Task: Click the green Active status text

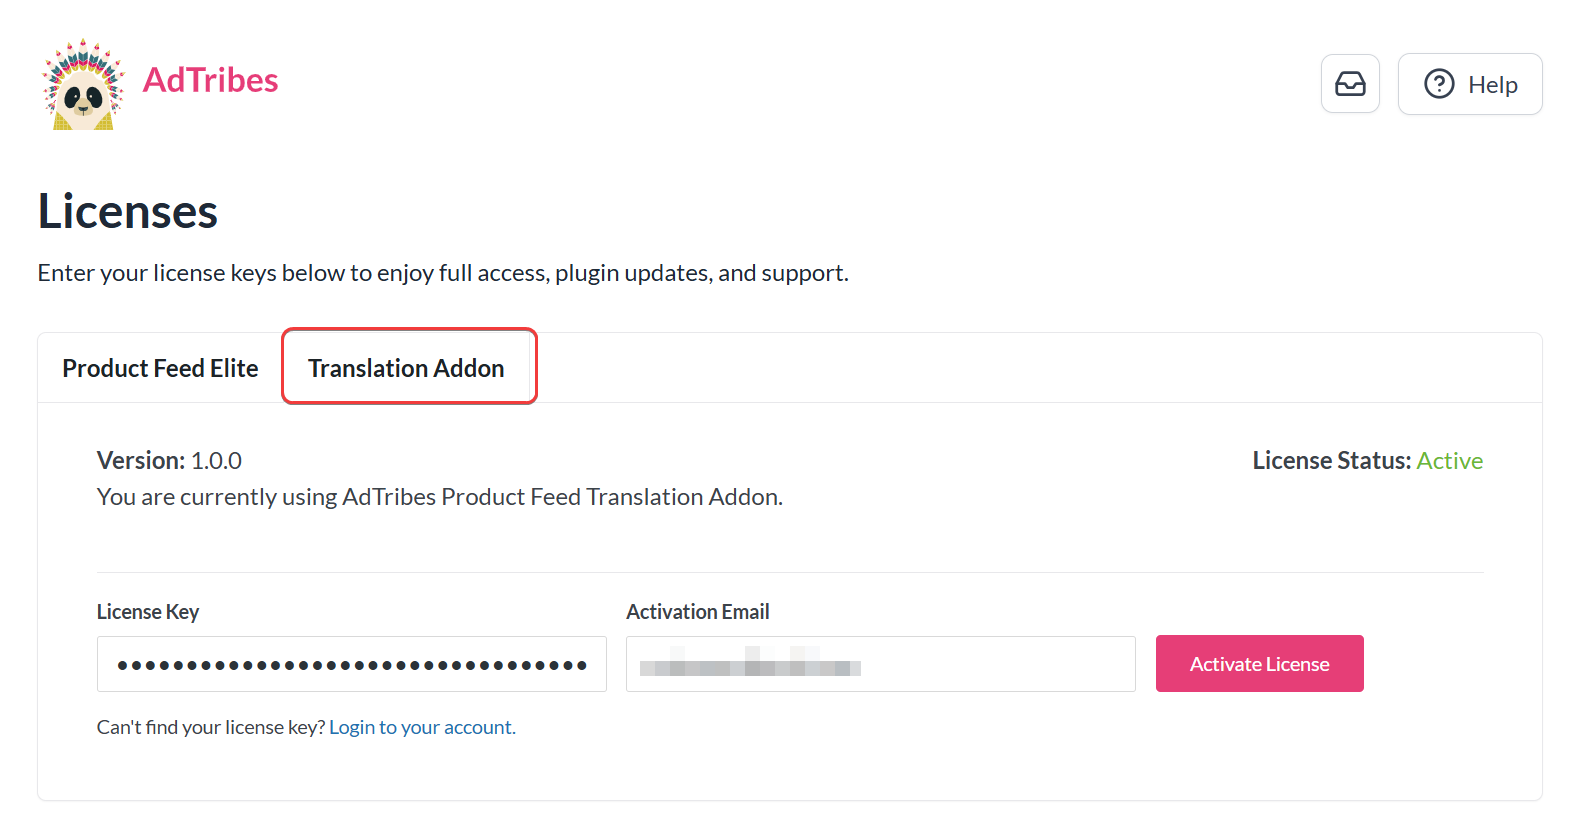Action: [x=1449, y=461]
